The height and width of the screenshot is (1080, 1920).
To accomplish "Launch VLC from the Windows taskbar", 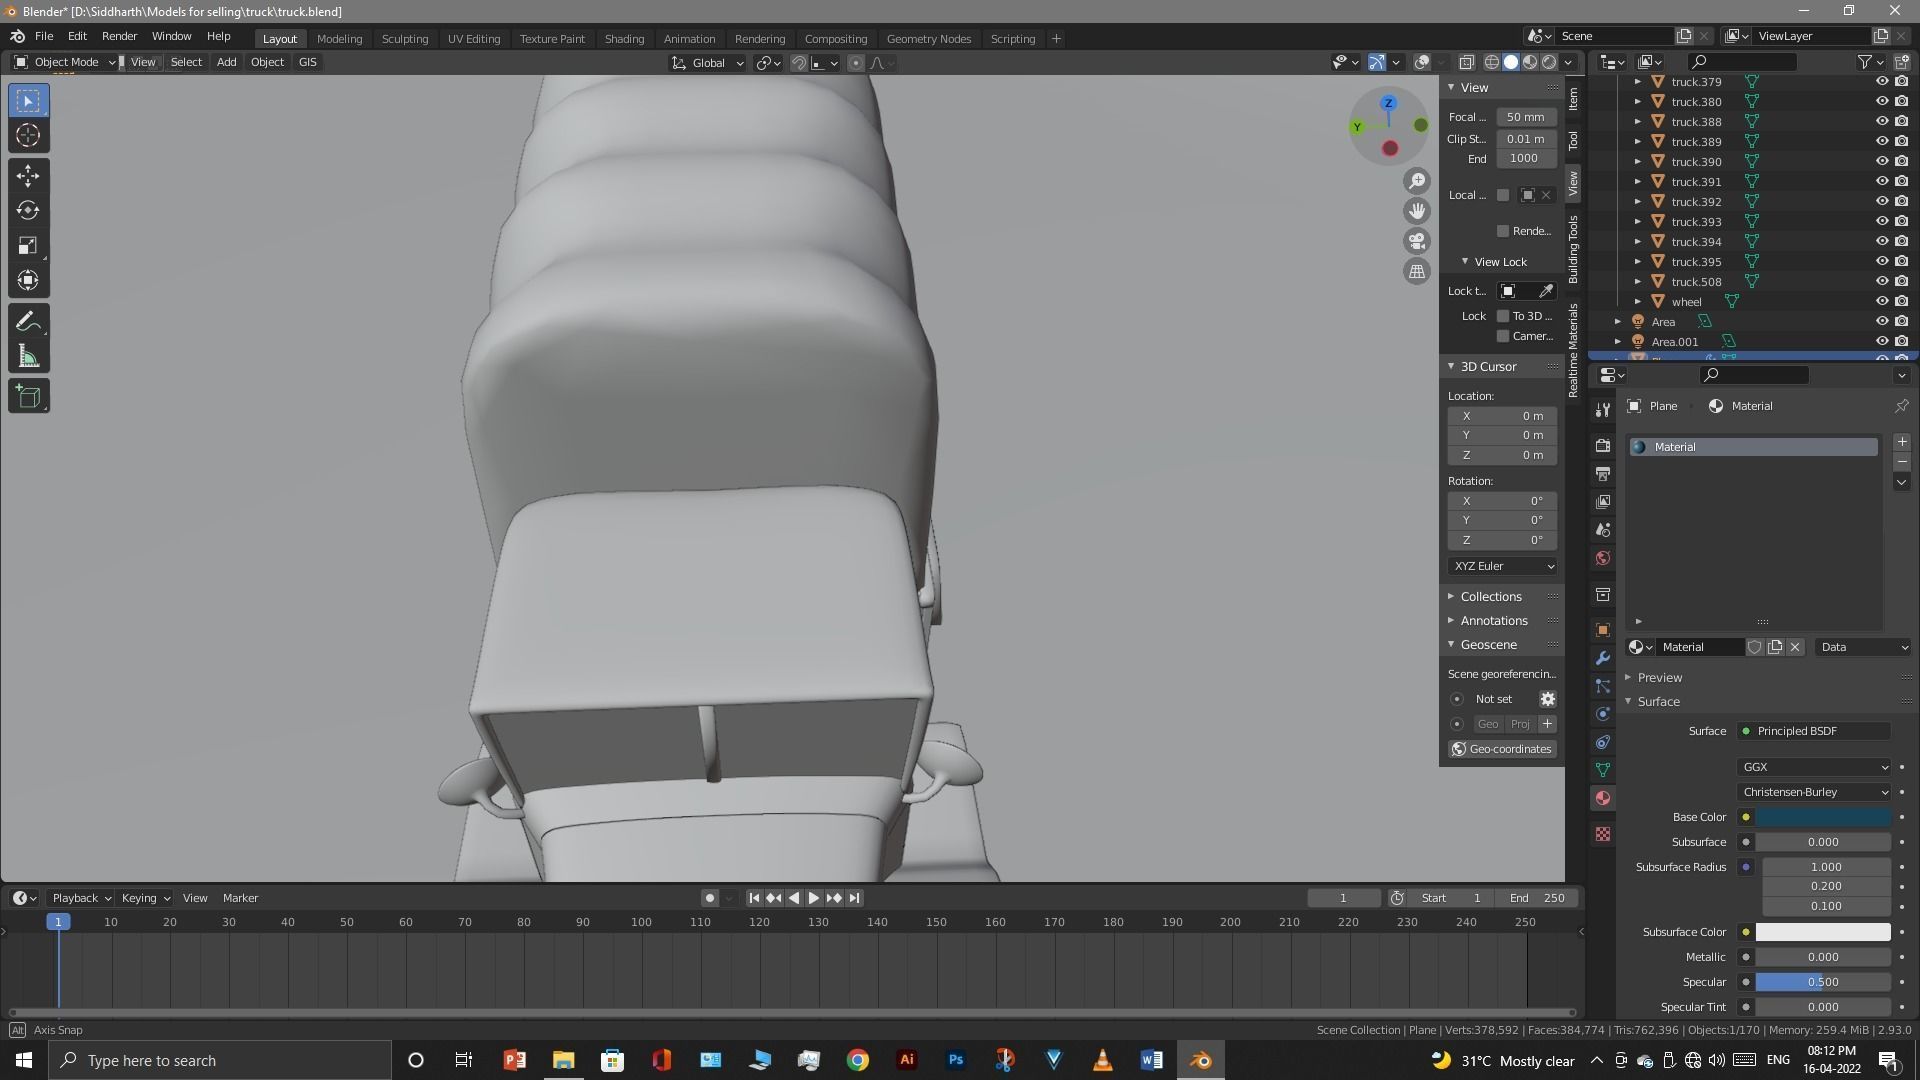I will point(1102,1060).
